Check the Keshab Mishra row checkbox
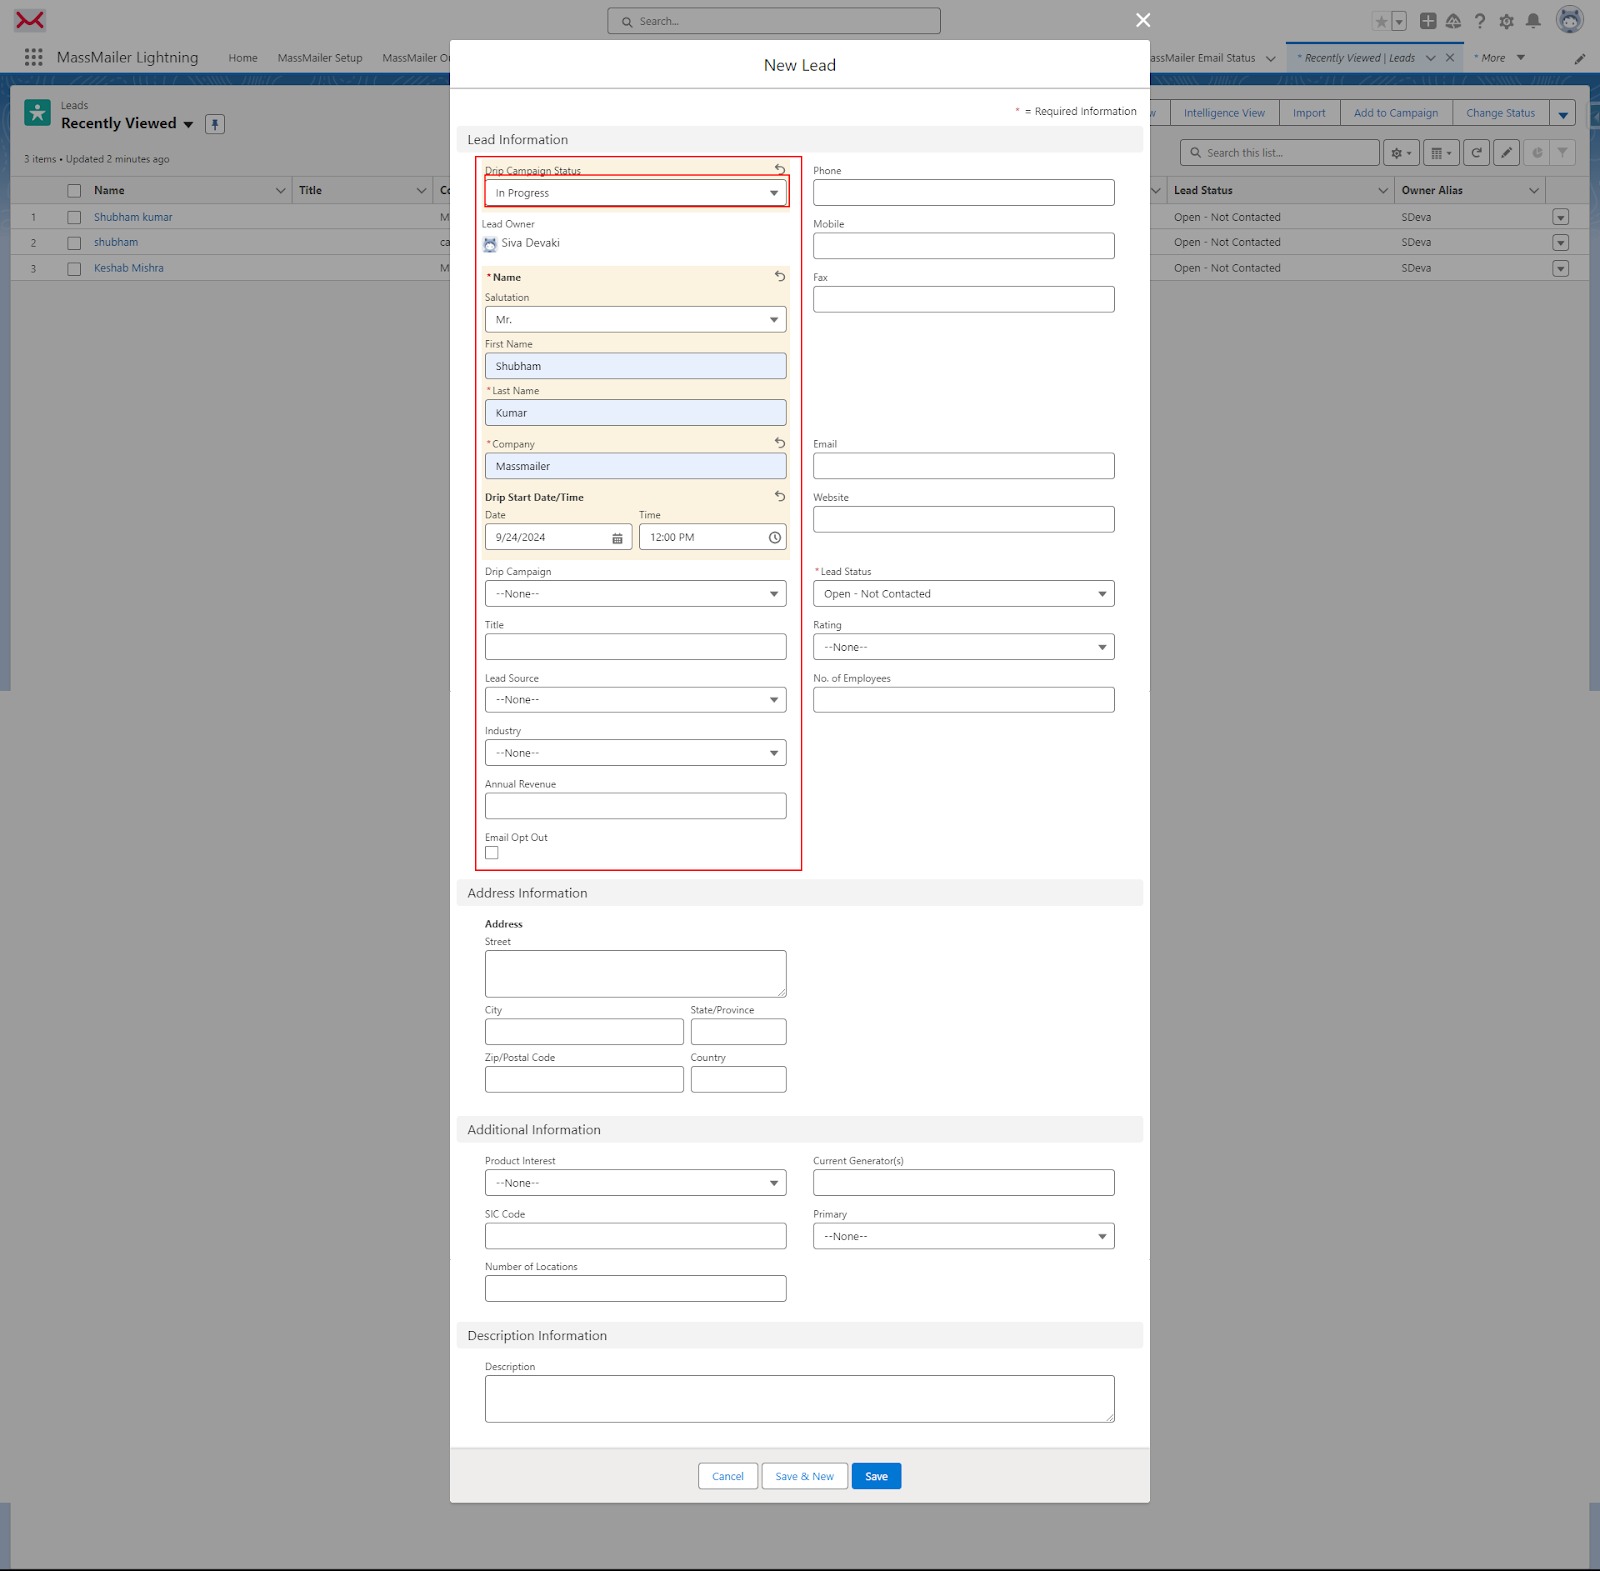The height and width of the screenshot is (1571, 1600). coord(74,269)
